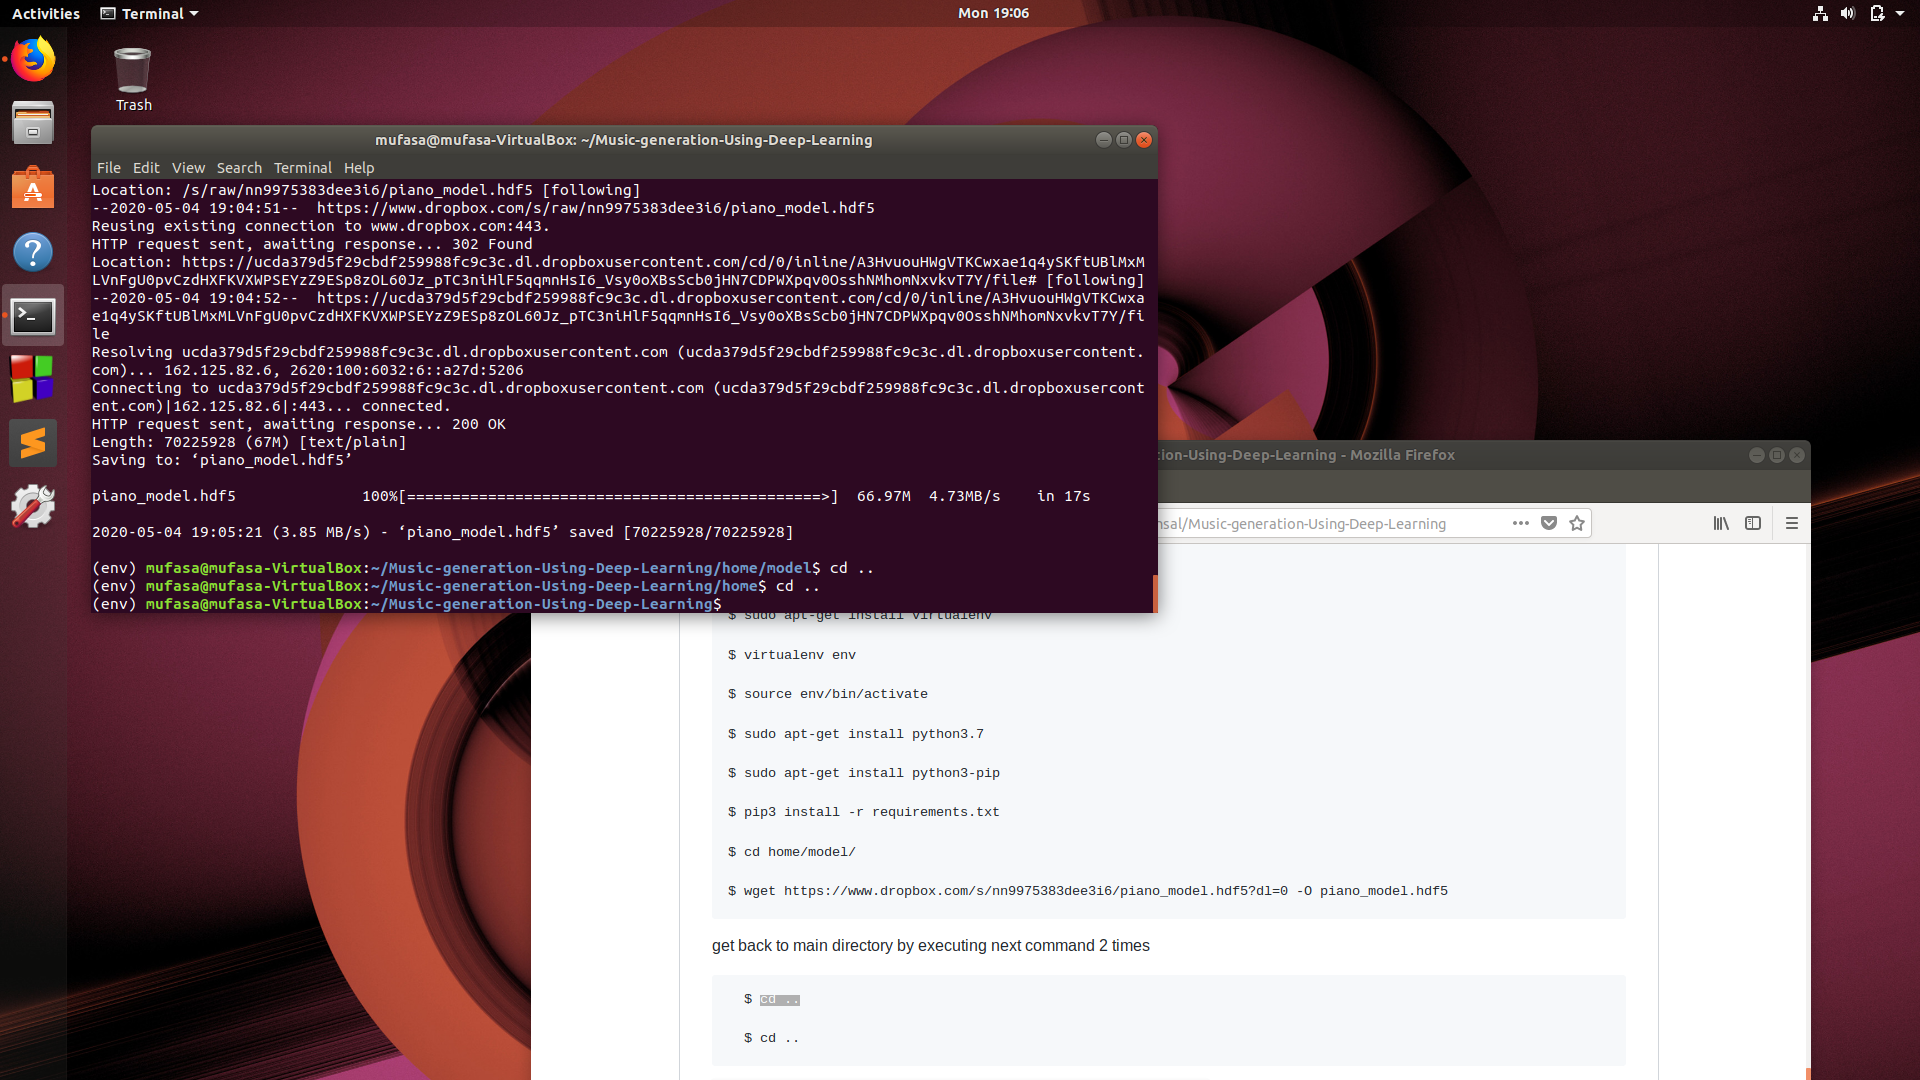Expand page actions three-dot menu
Image resolution: width=1920 pixels, height=1080 pixels.
click(x=1521, y=523)
